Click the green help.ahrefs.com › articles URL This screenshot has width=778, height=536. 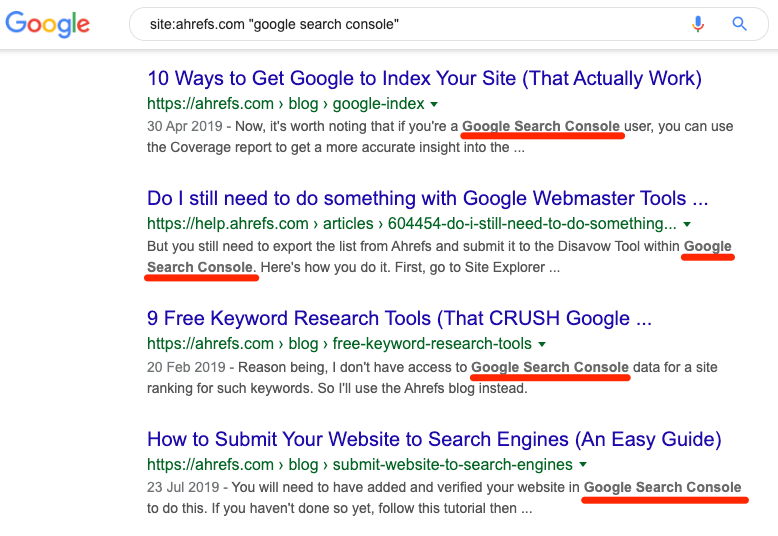(x=412, y=224)
